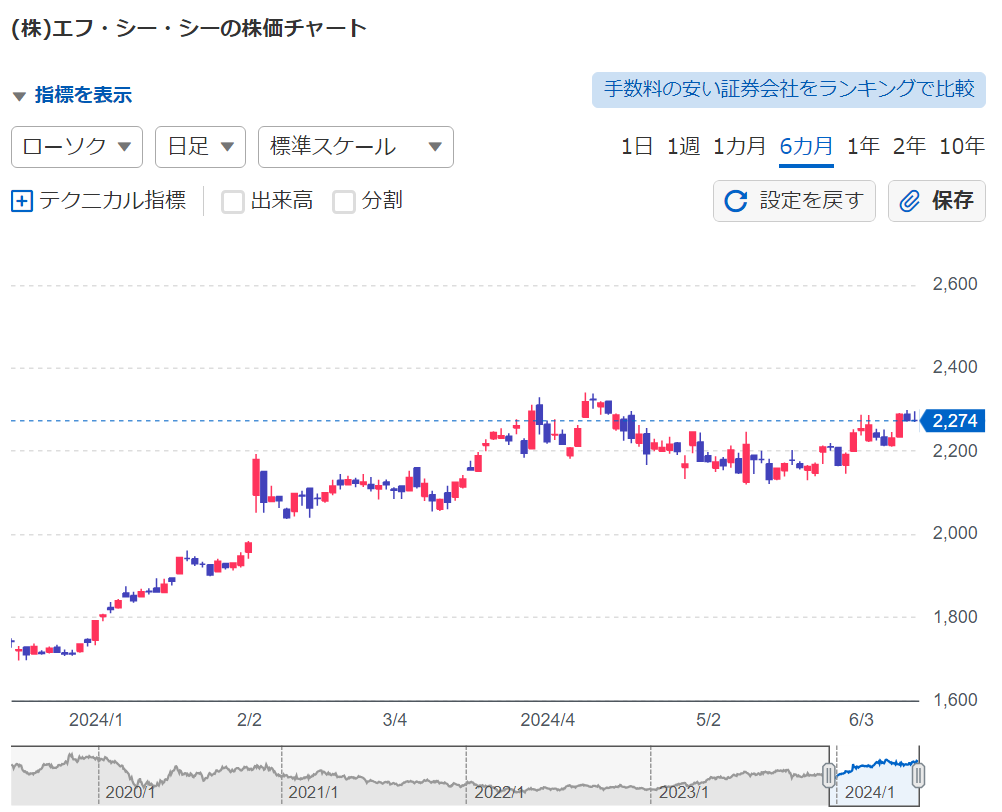Click the 2023/1 marker in the navigator
The height and width of the screenshot is (812, 1002).
click(684, 792)
